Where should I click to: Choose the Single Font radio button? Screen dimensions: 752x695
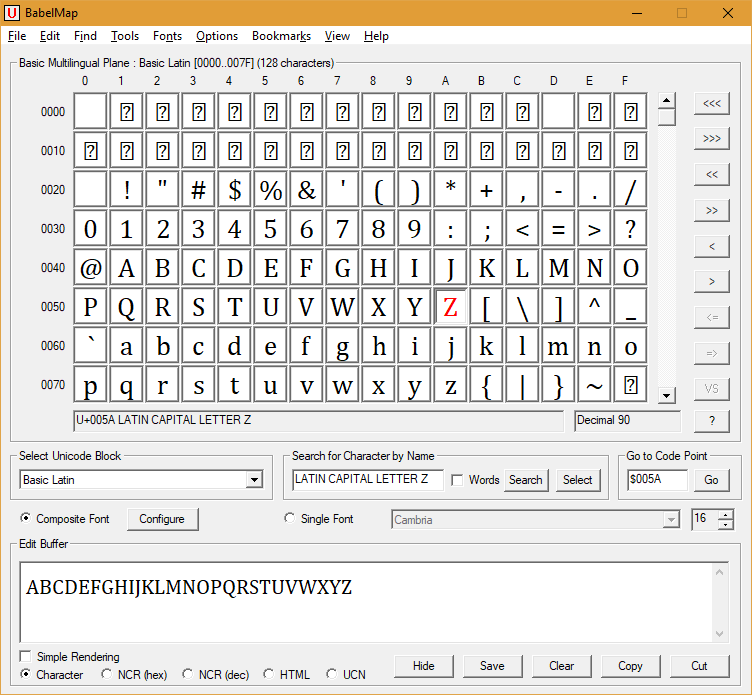click(289, 518)
